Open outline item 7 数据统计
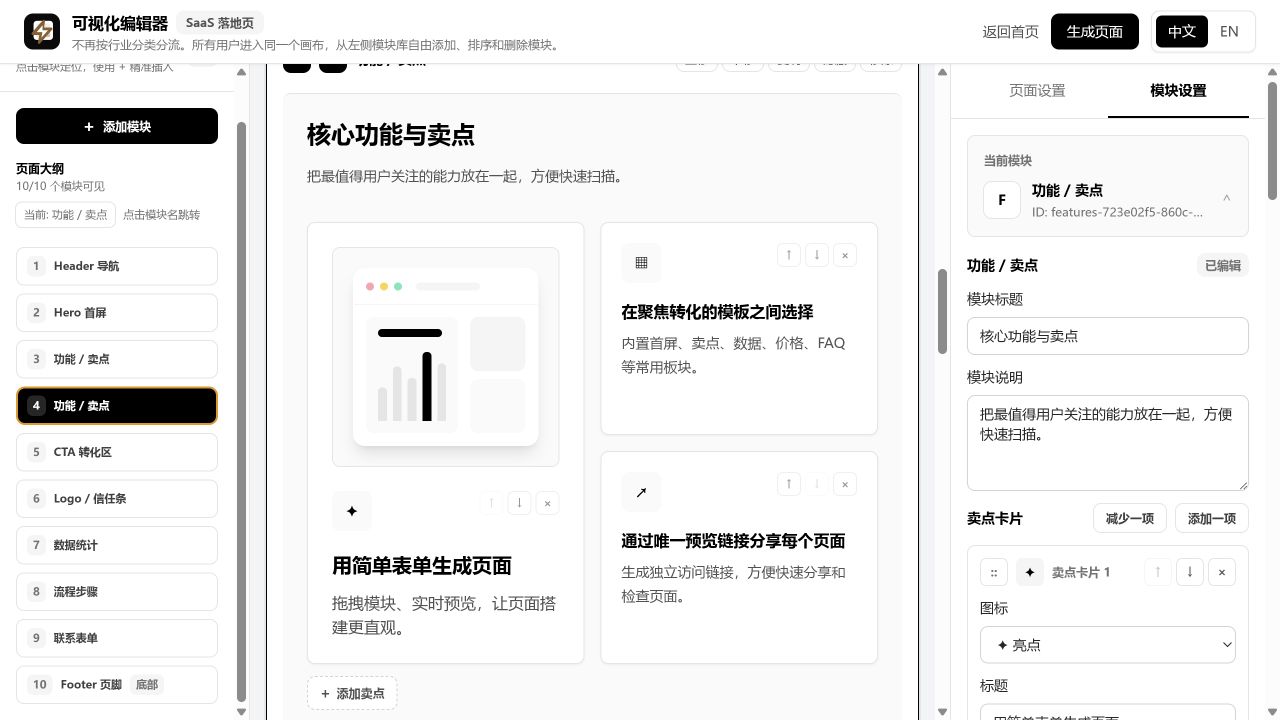The height and width of the screenshot is (720, 1280). tap(117, 545)
